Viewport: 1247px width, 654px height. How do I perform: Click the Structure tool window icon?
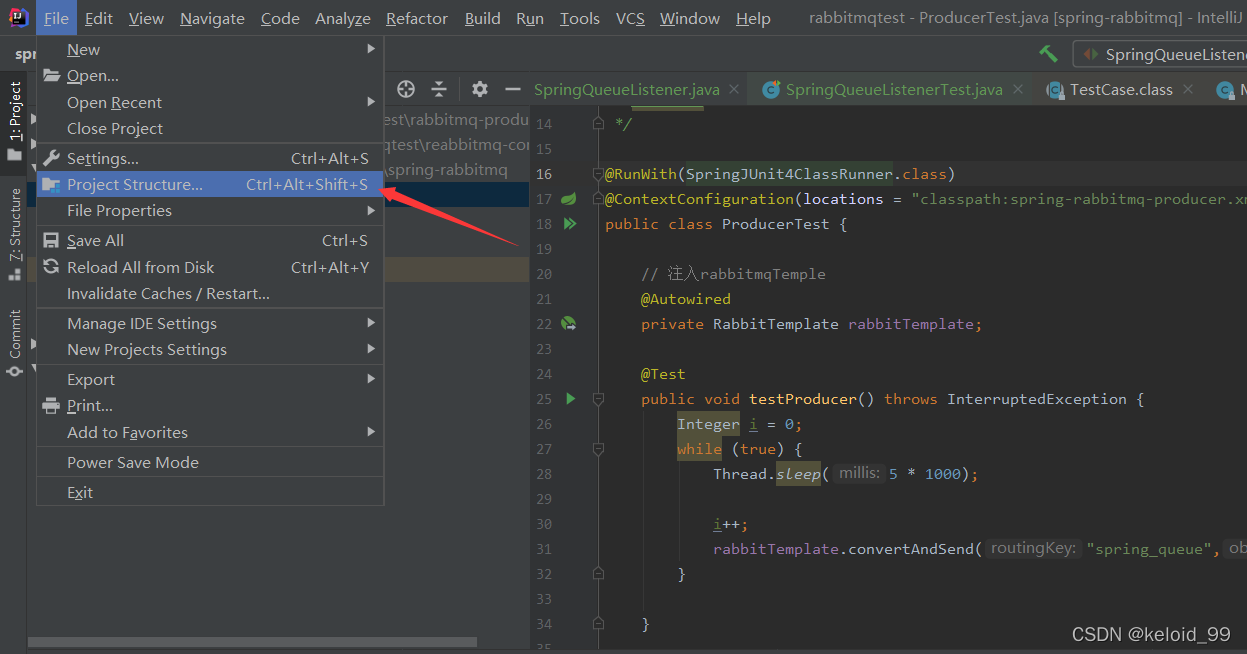[14, 273]
